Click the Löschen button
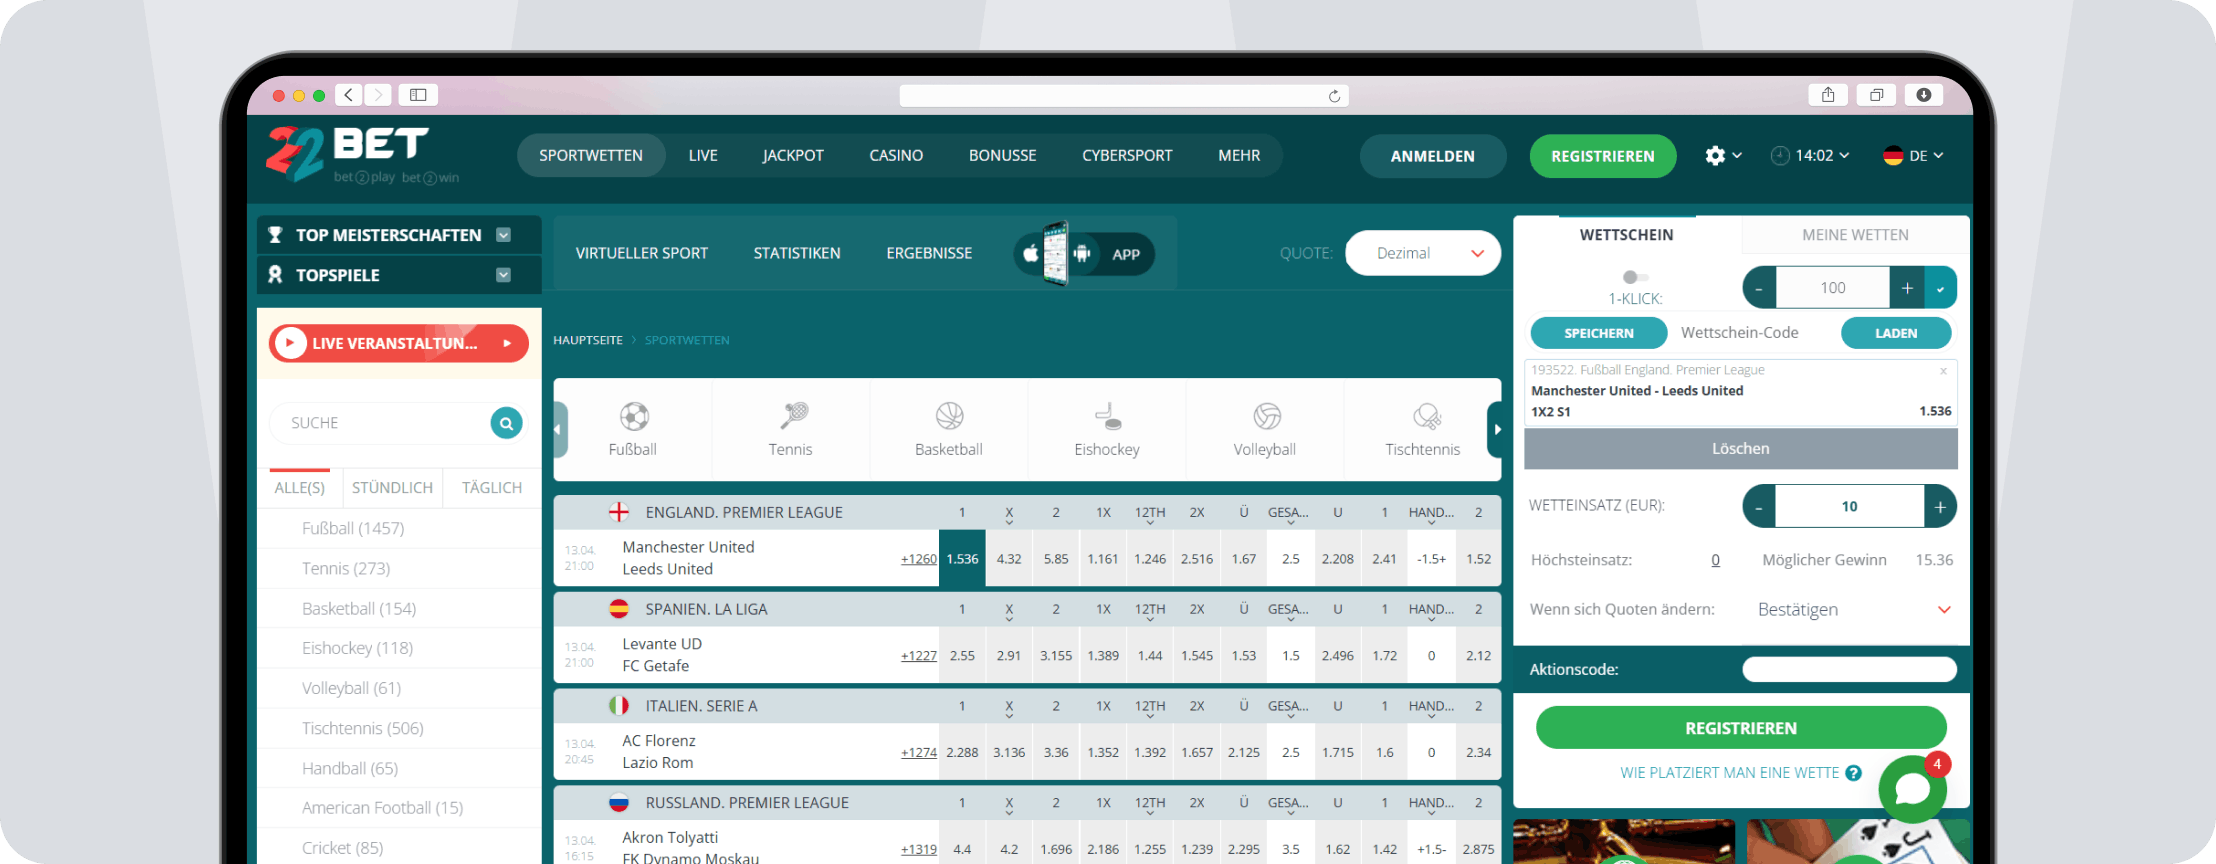 [x=1741, y=449]
